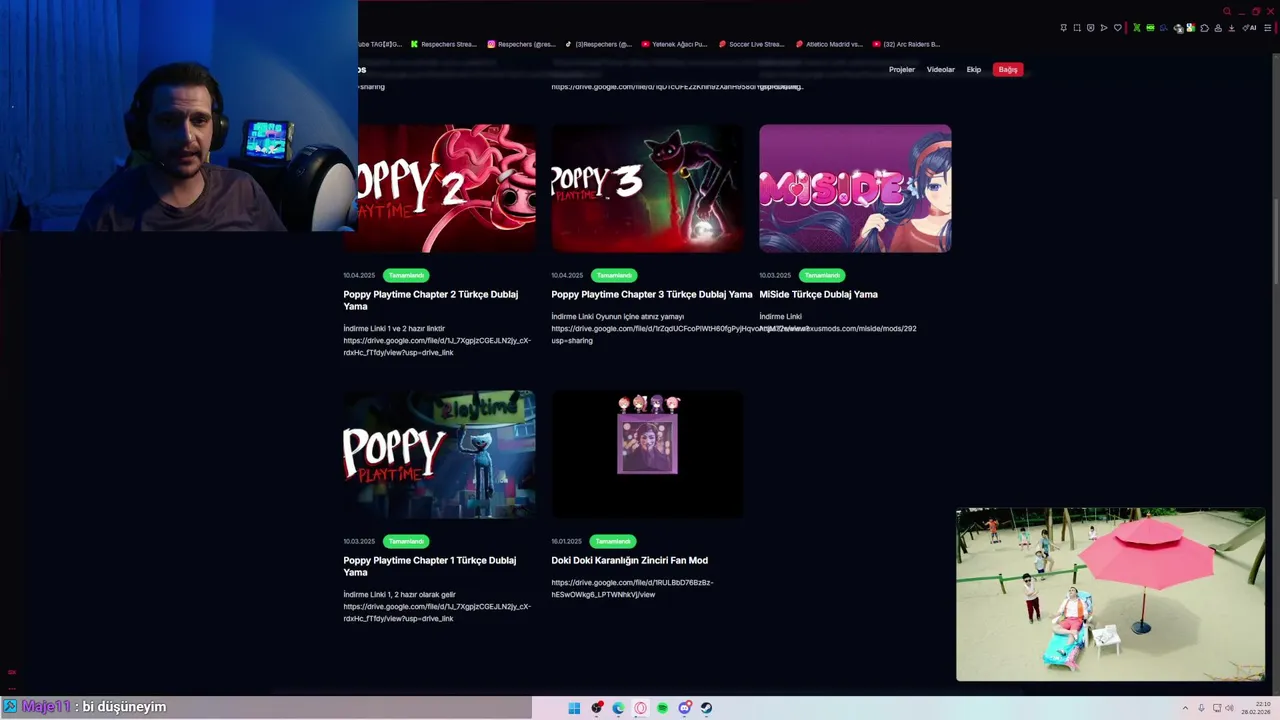Click the beach video picture-in-picture overlay
1280x720 pixels.
[x=1110, y=594]
